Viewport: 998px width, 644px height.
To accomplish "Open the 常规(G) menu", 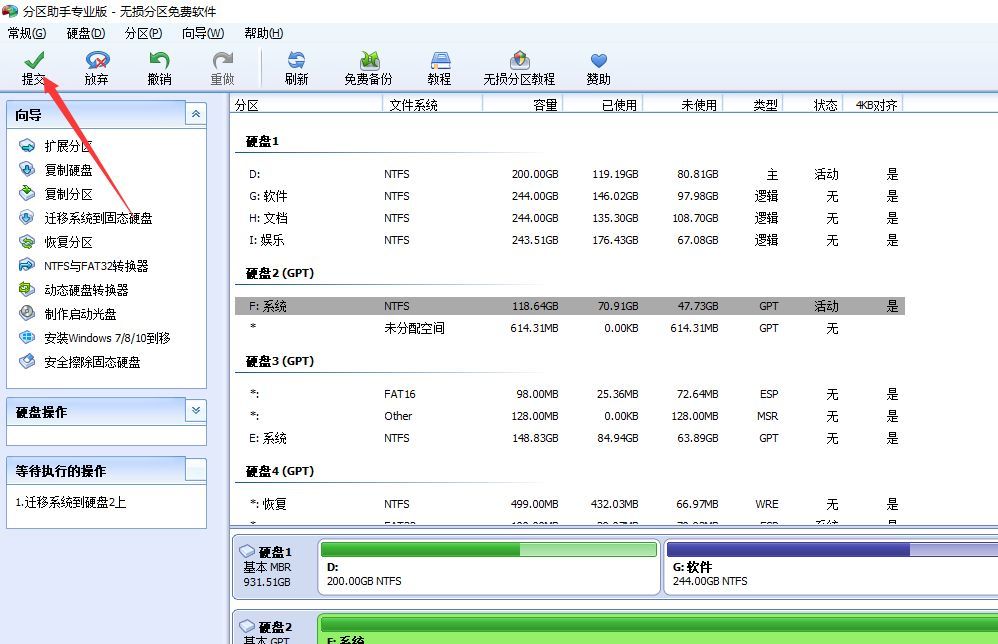I will (27, 33).
